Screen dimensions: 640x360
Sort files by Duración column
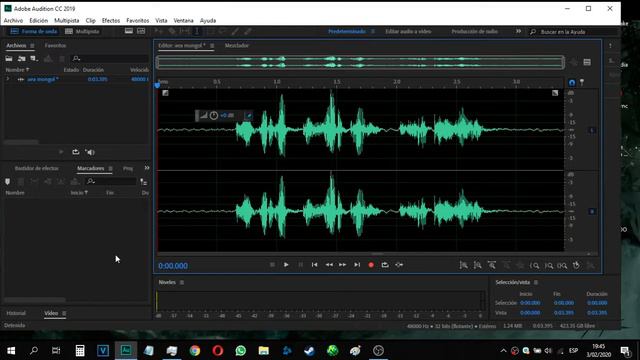tap(93, 70)
